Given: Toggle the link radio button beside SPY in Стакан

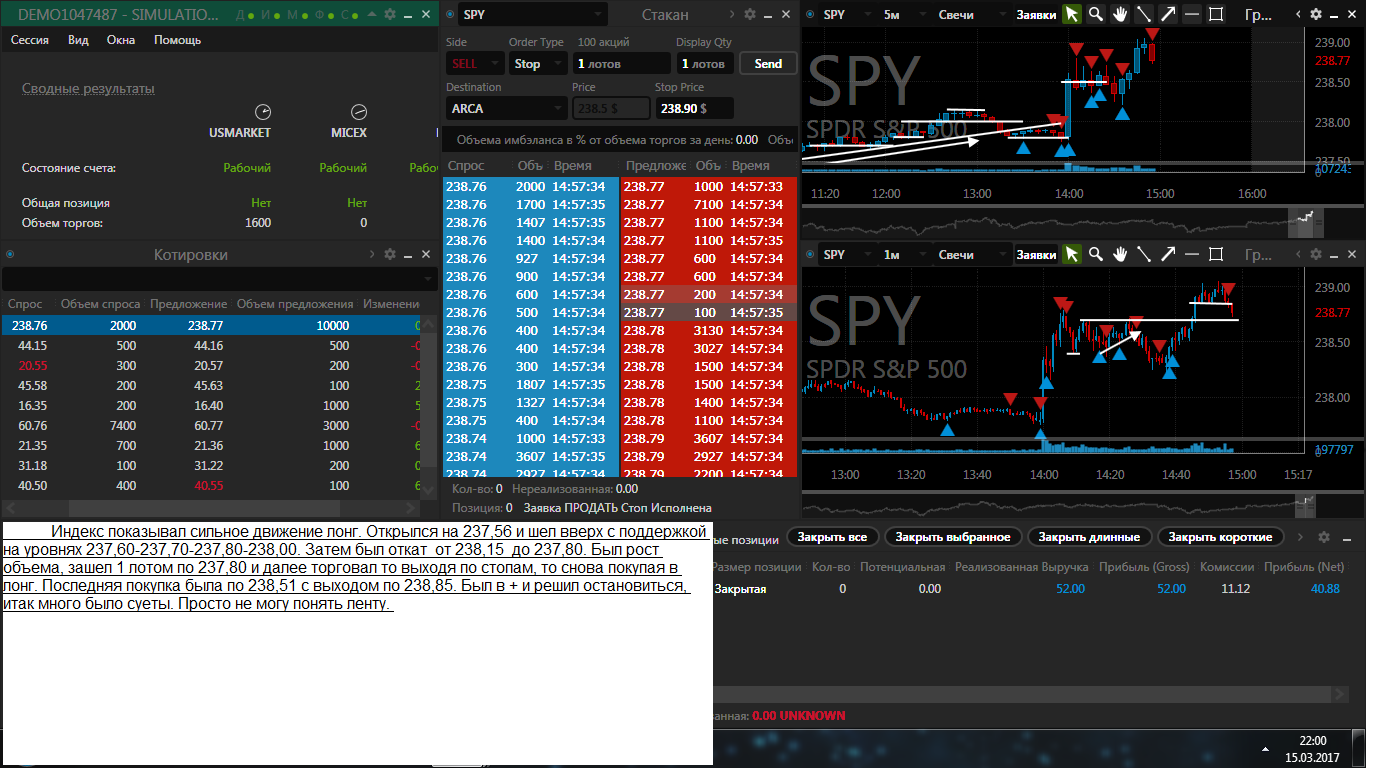Looking at the screenshot, I should (x=450, y=14).
